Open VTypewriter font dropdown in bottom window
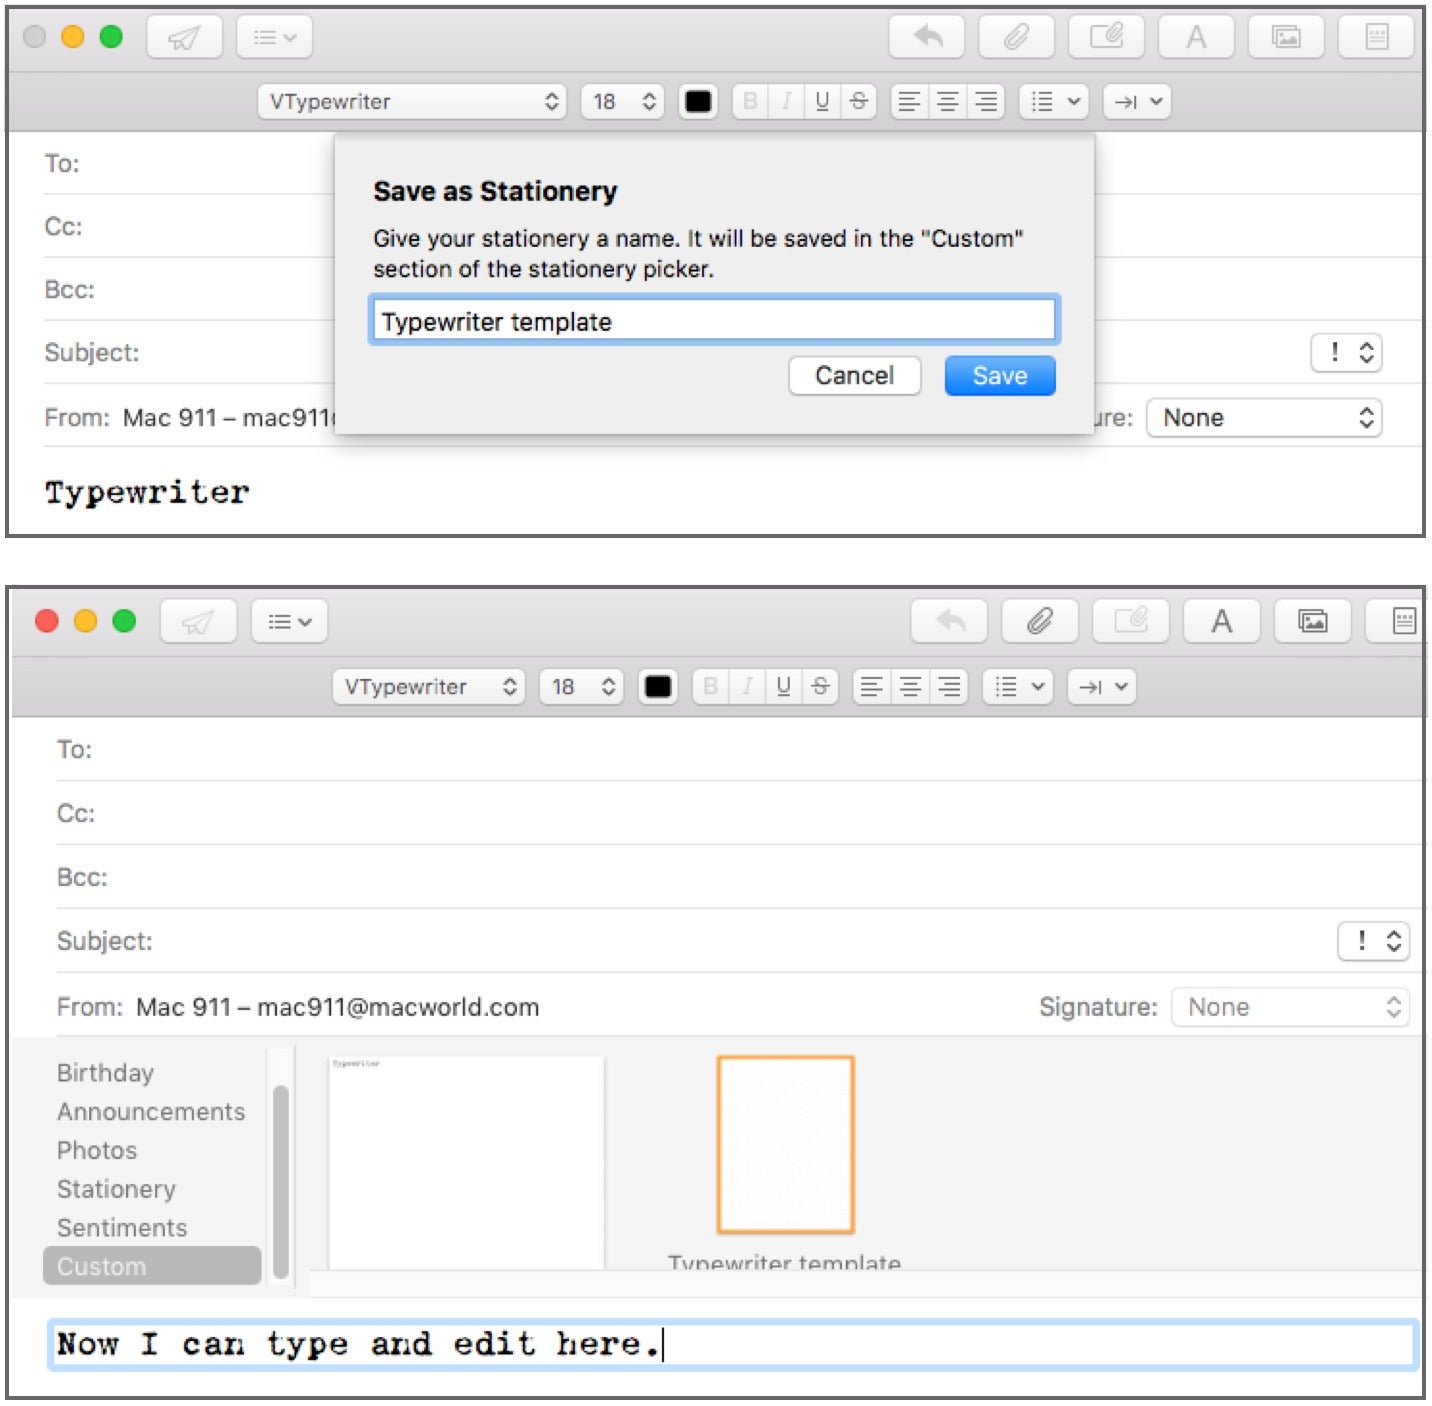Image resolution: width=1432 pixels, height=1406 pixels. point(429,687)
